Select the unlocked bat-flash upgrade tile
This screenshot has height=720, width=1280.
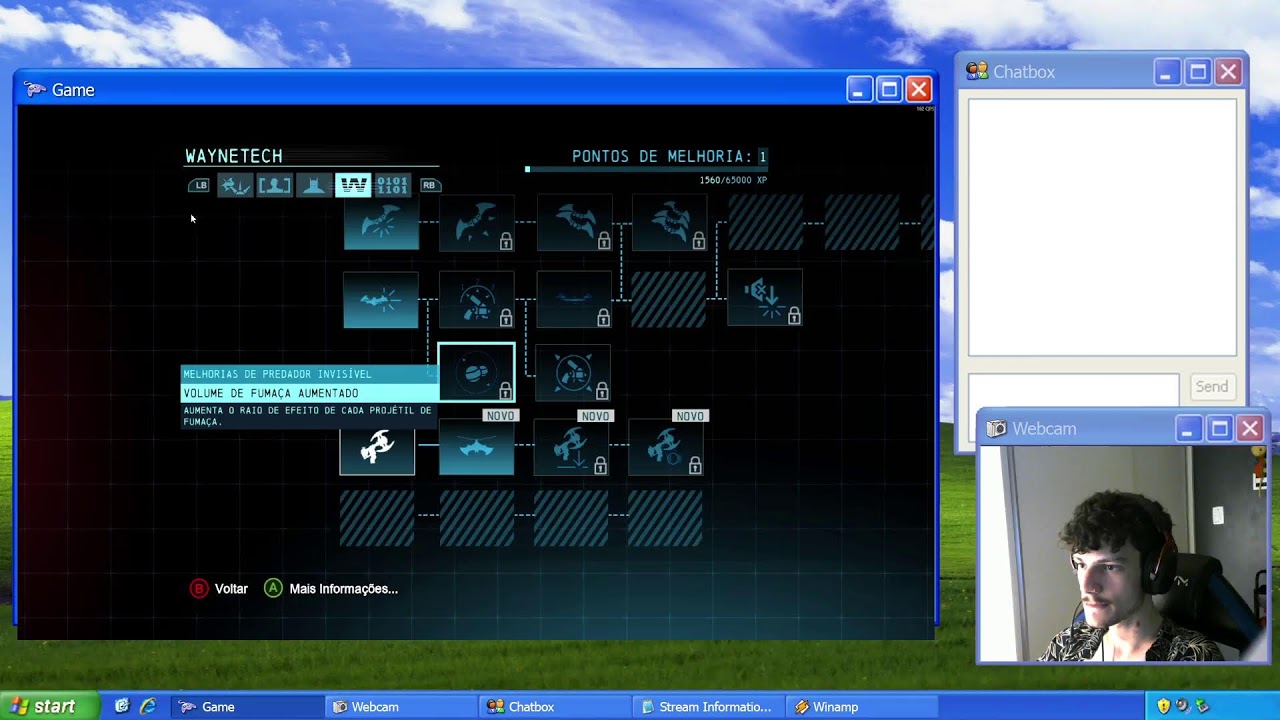point(381,299)
